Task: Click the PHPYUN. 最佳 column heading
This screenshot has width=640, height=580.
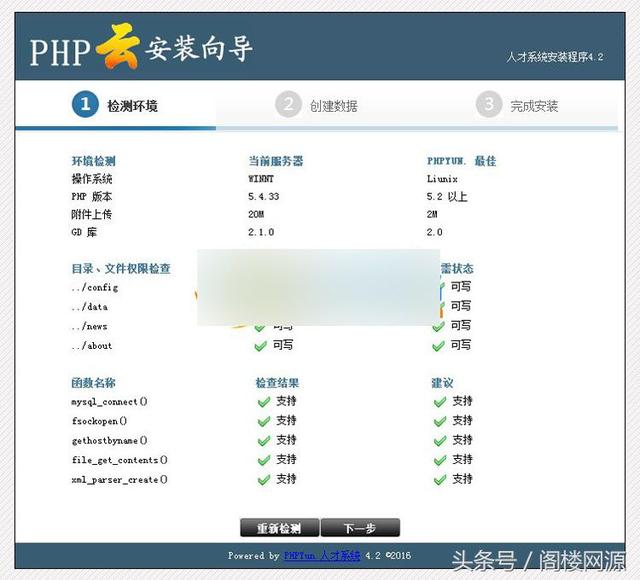Action: (462, 161)
